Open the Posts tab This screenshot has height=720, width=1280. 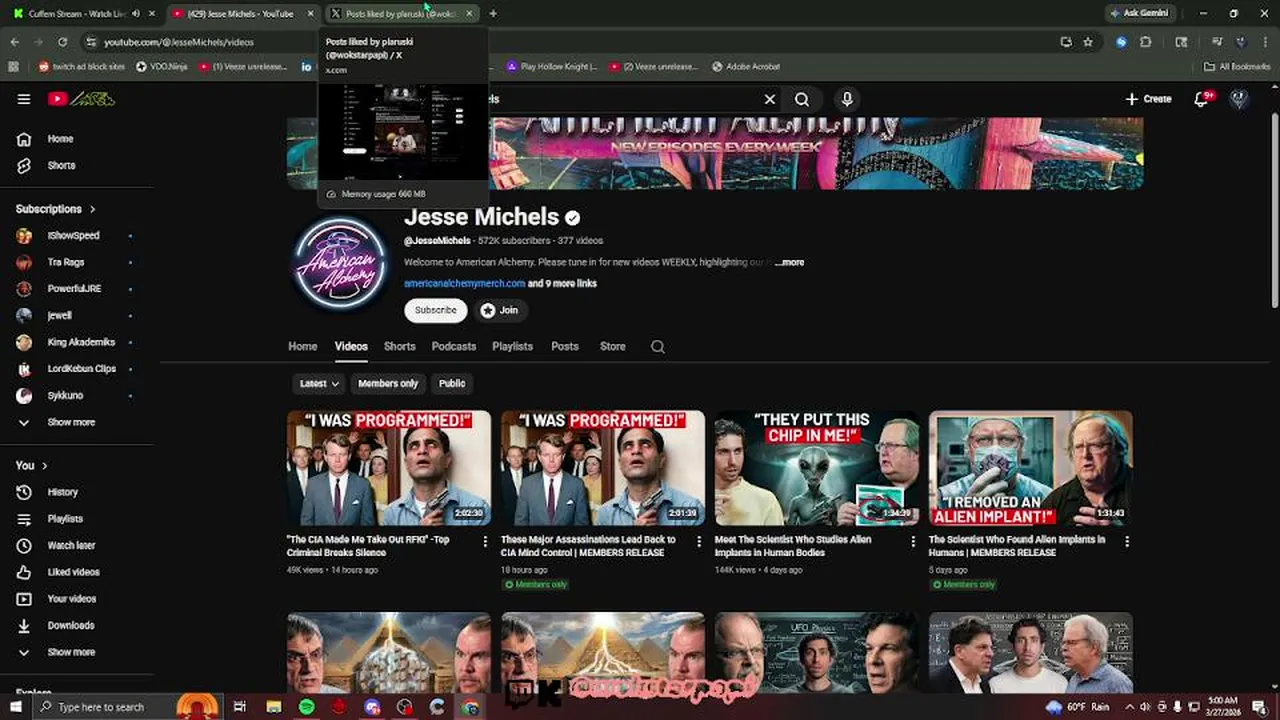[565, 346]
